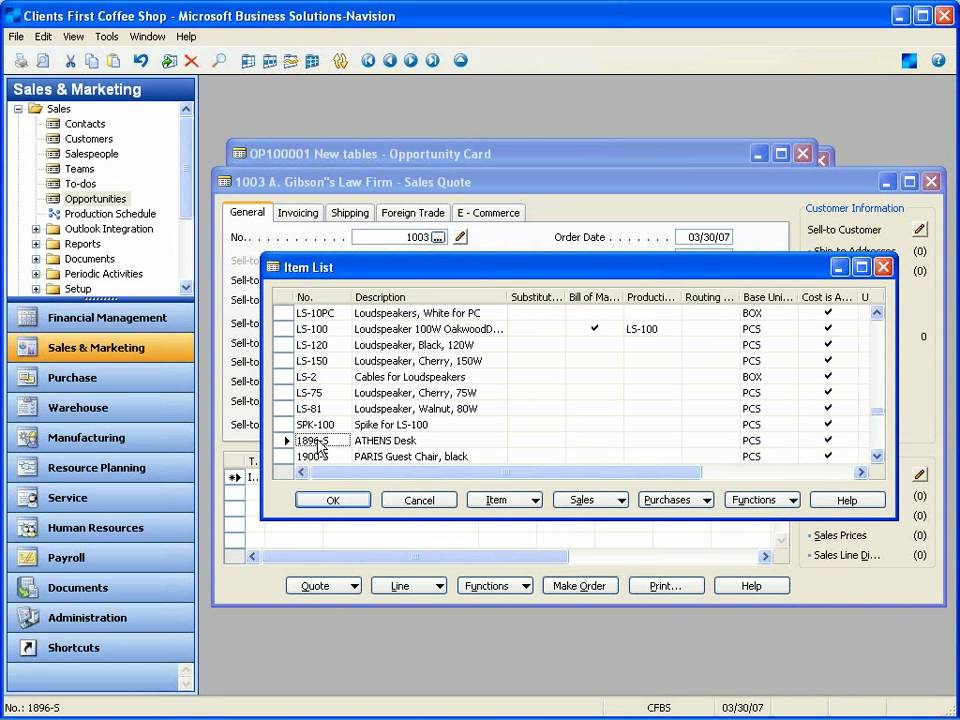Click the Sort arrows toolbar icon
Screen dimensions: 960x720
click(x=340, y=61)
